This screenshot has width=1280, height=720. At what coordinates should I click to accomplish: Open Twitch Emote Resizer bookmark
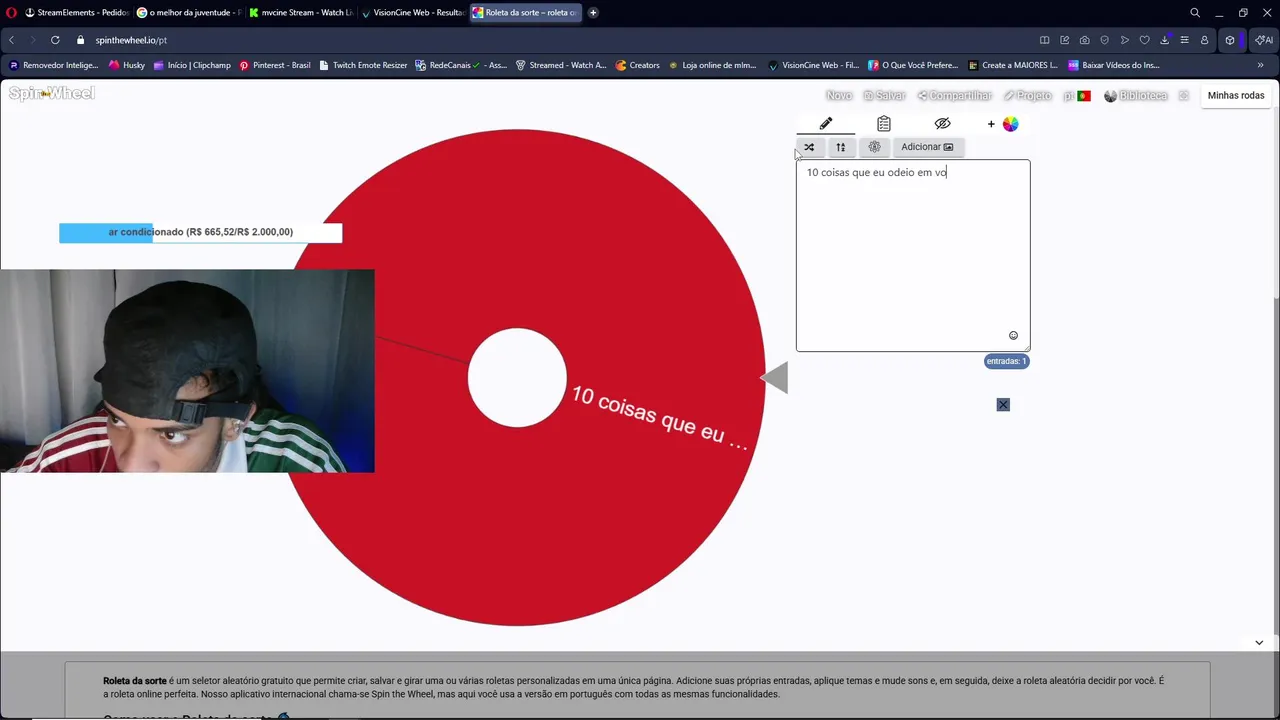click(363, 65)
